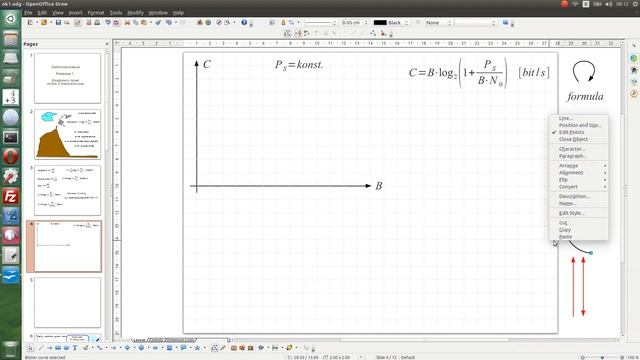Click the Format Paintbrush icon
The height and width of the screenshot is (360, 640).
tap(158, 22)
